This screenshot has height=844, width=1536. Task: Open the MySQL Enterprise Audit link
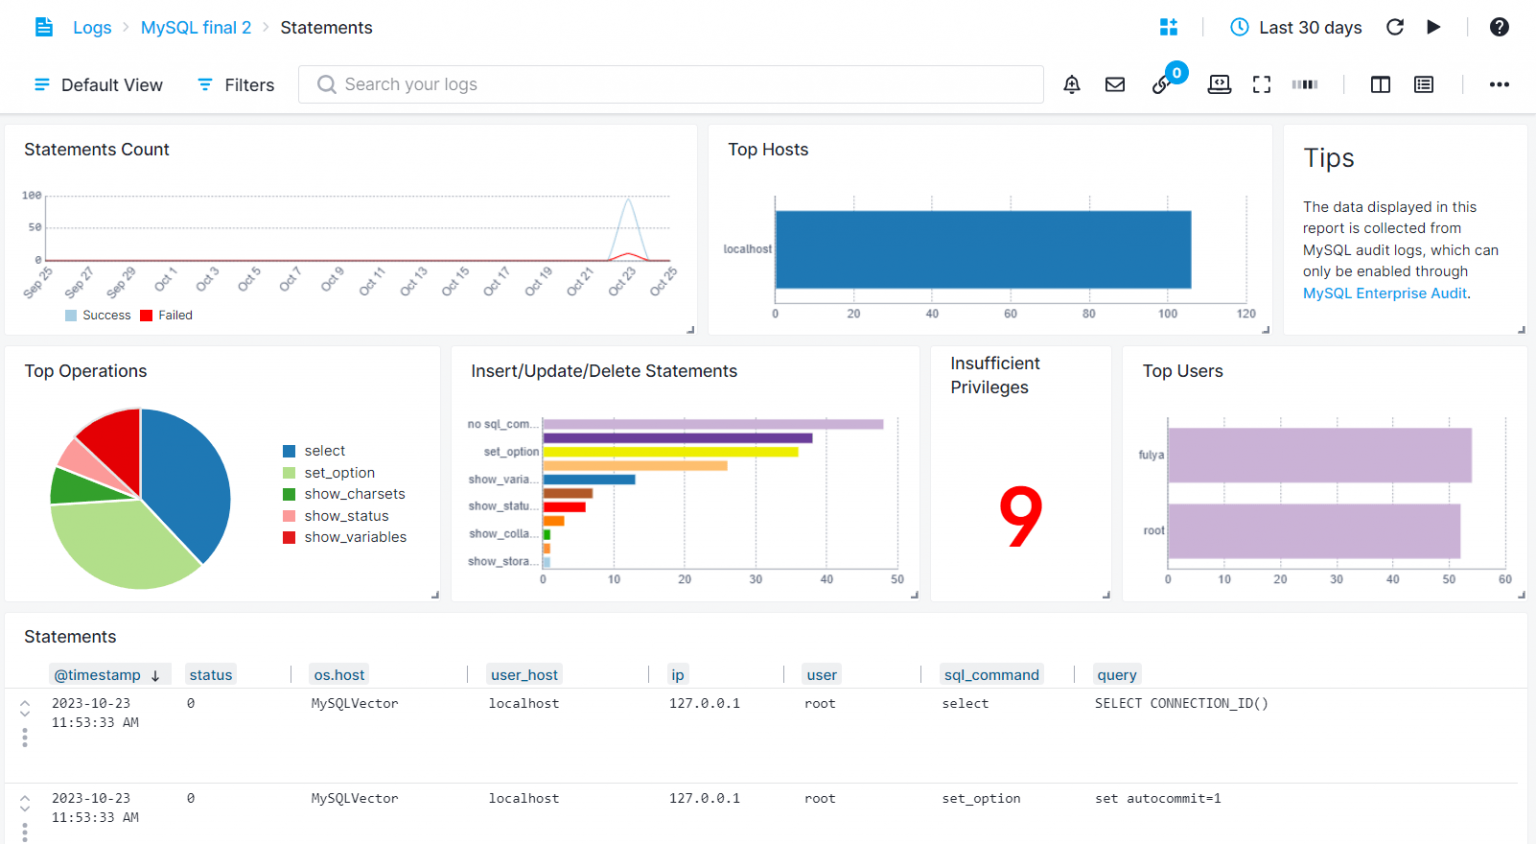(1384, 293)
